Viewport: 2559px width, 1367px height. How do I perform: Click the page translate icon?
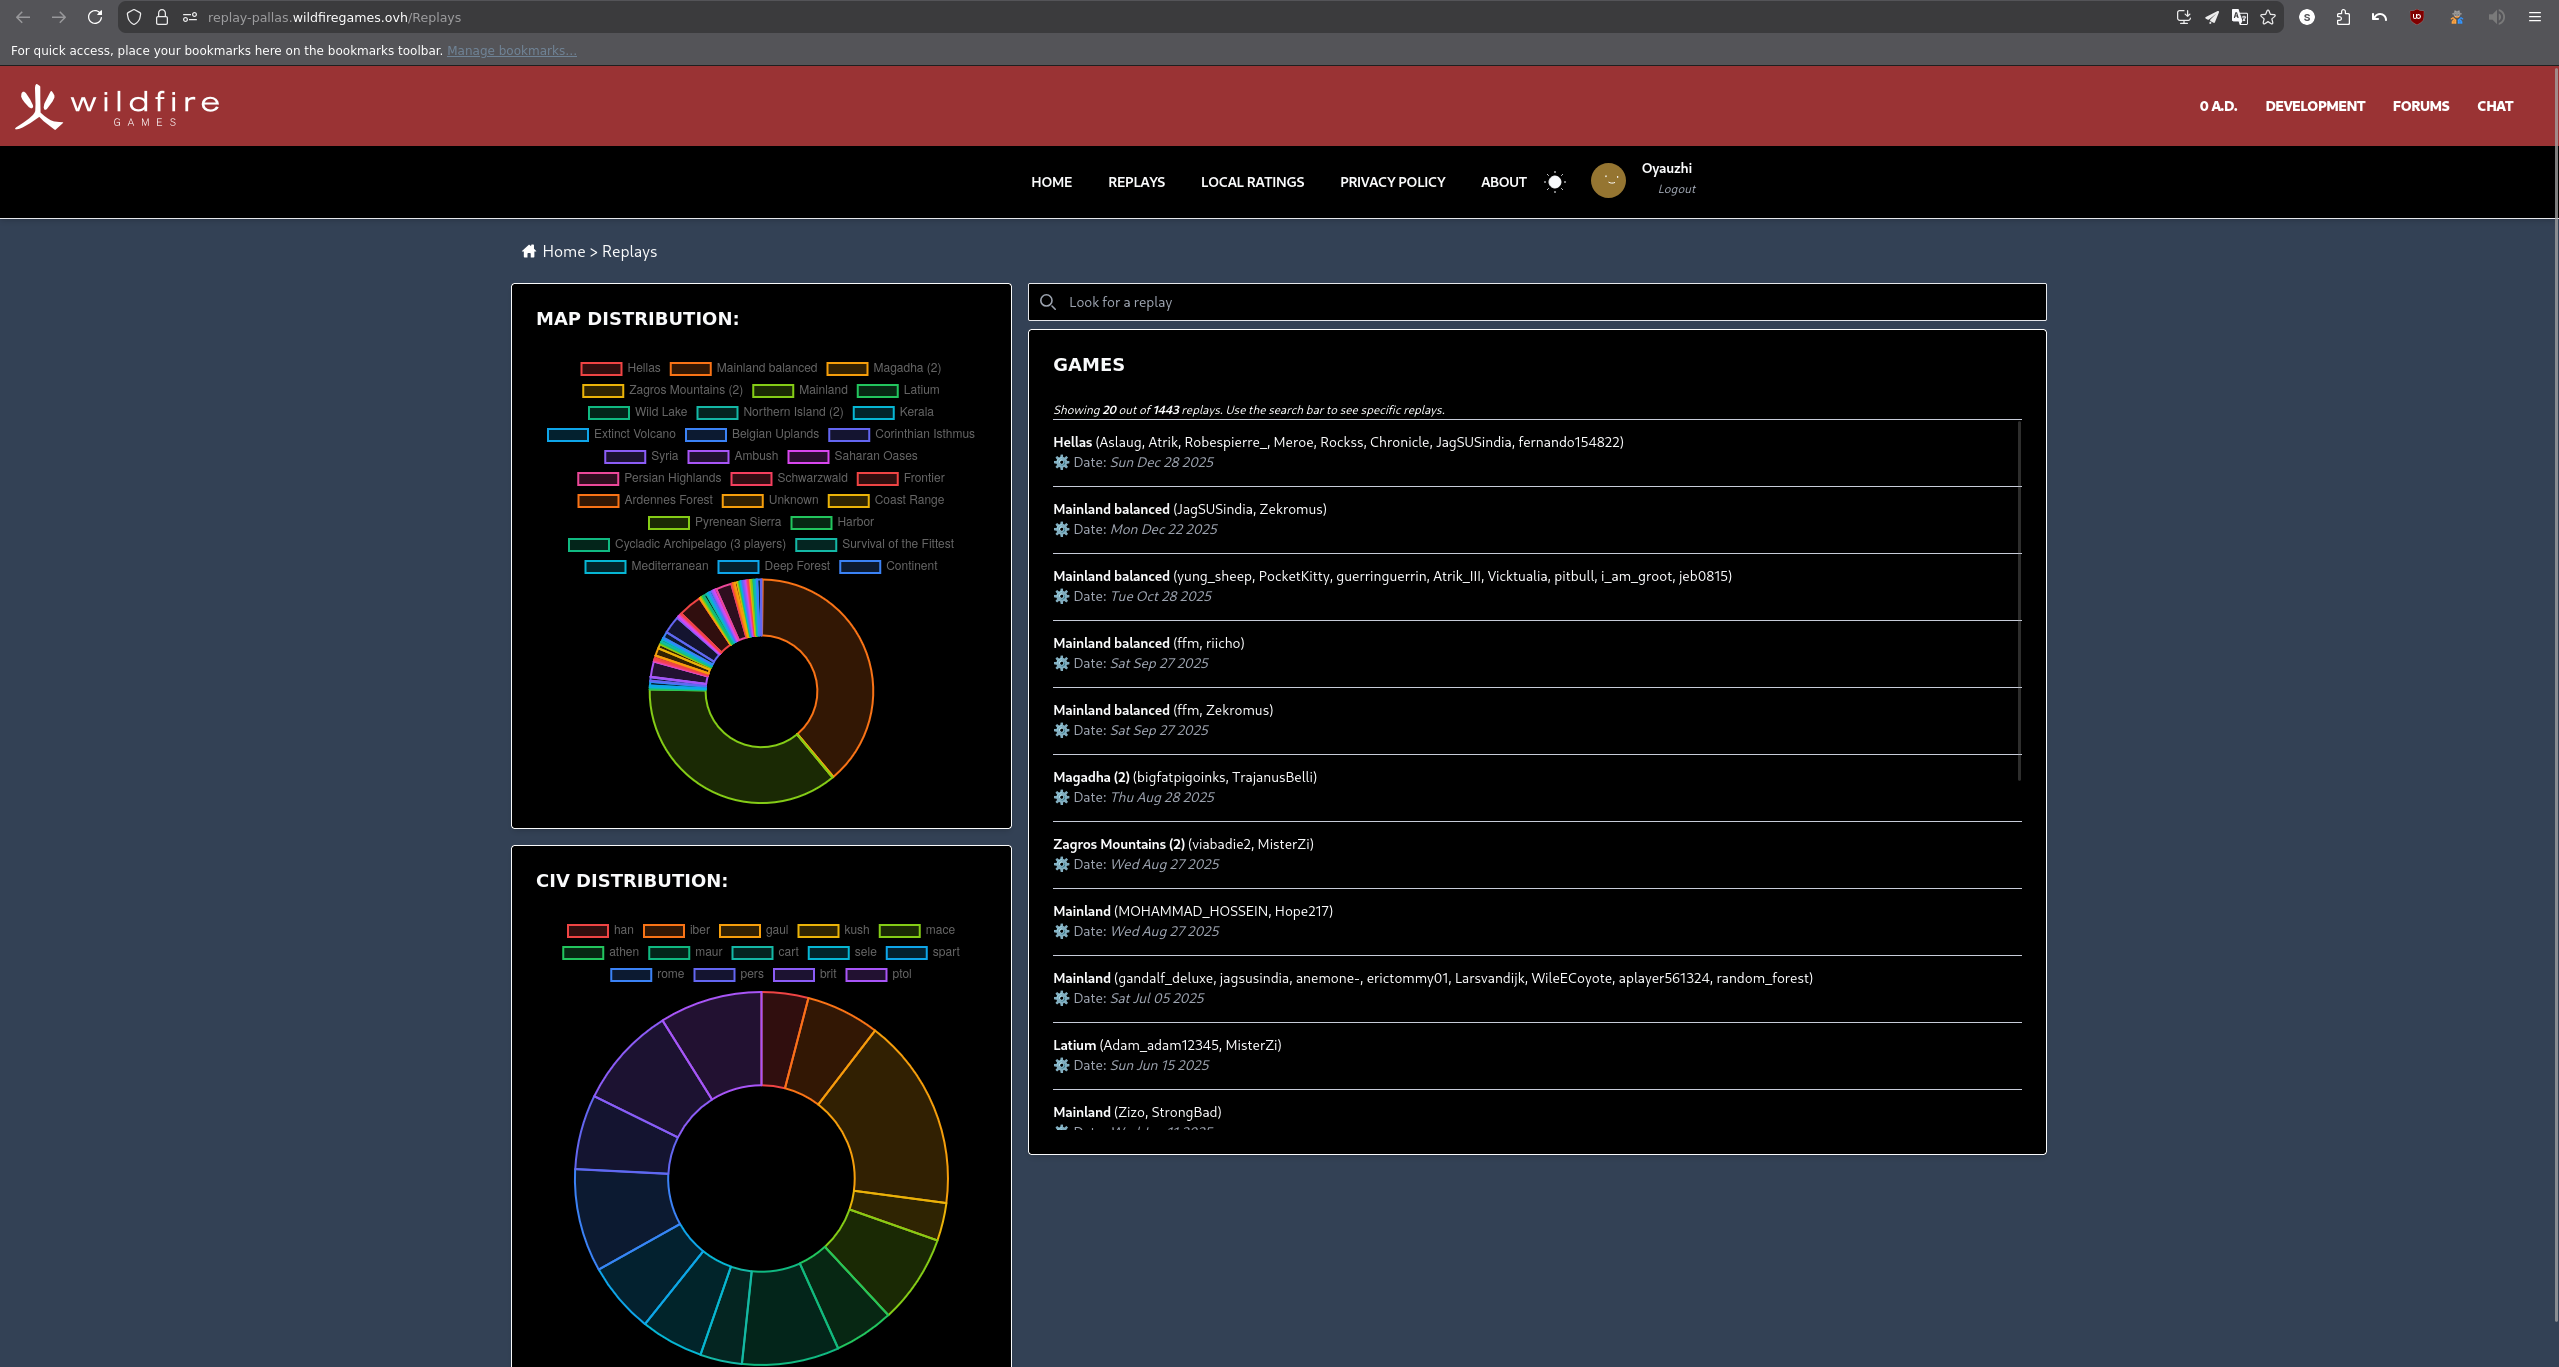click(x=2240, y=17)
